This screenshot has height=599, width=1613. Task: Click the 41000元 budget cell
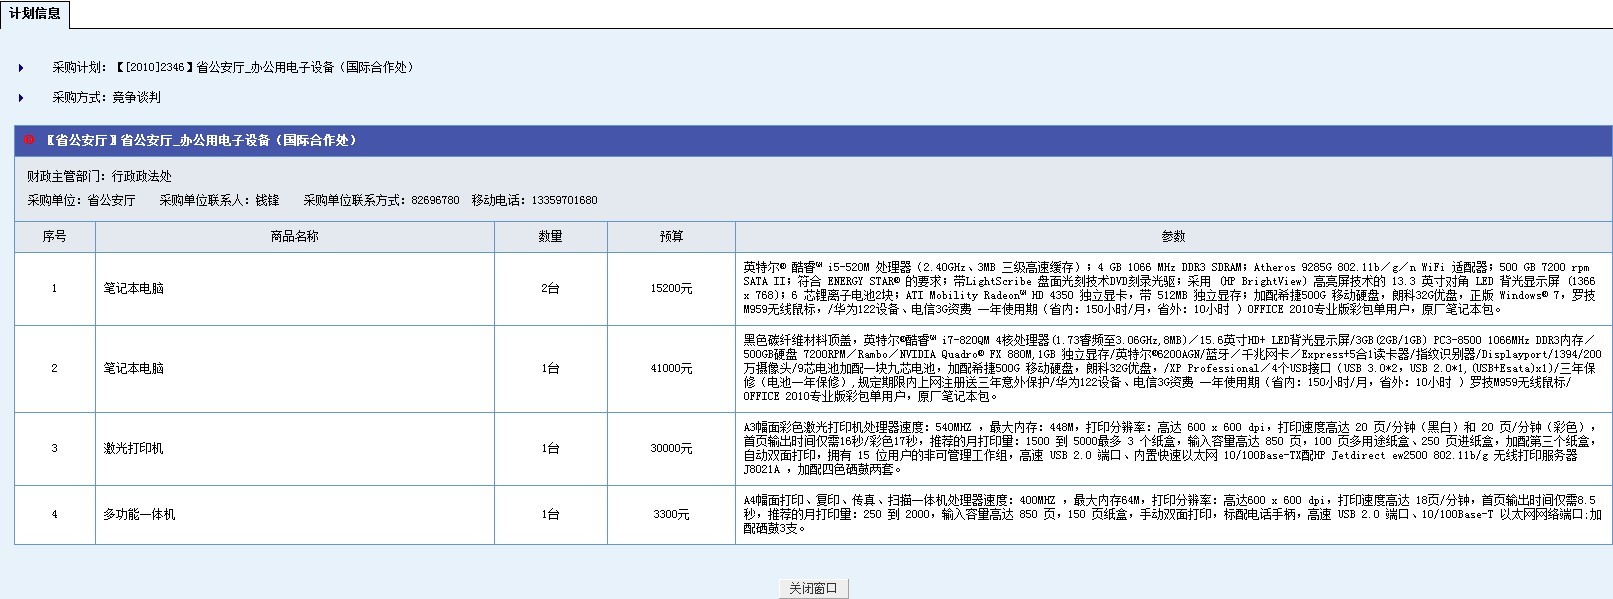pos(671,369)
